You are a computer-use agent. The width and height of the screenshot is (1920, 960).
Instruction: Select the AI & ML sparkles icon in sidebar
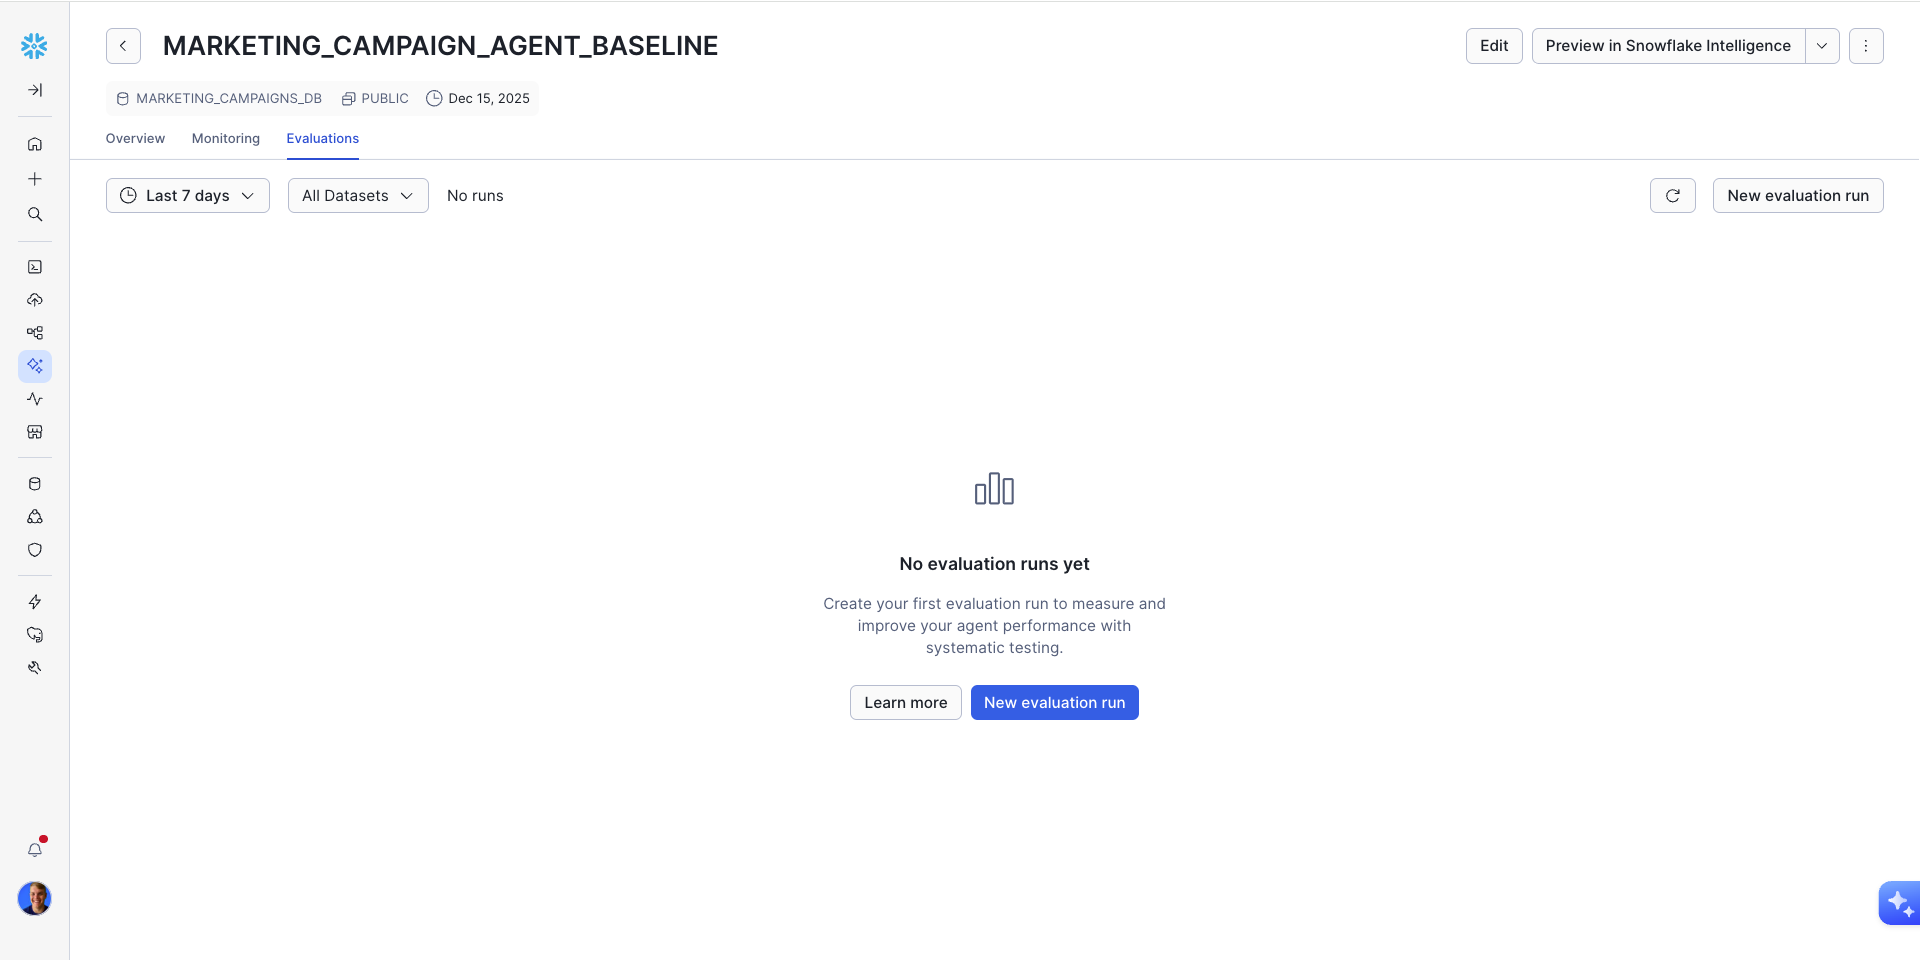coord(35,366)
